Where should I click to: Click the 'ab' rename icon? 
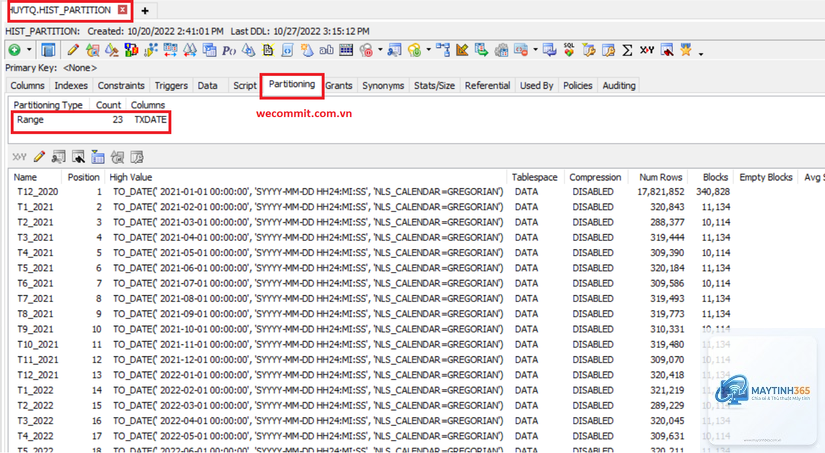(326, 50)
